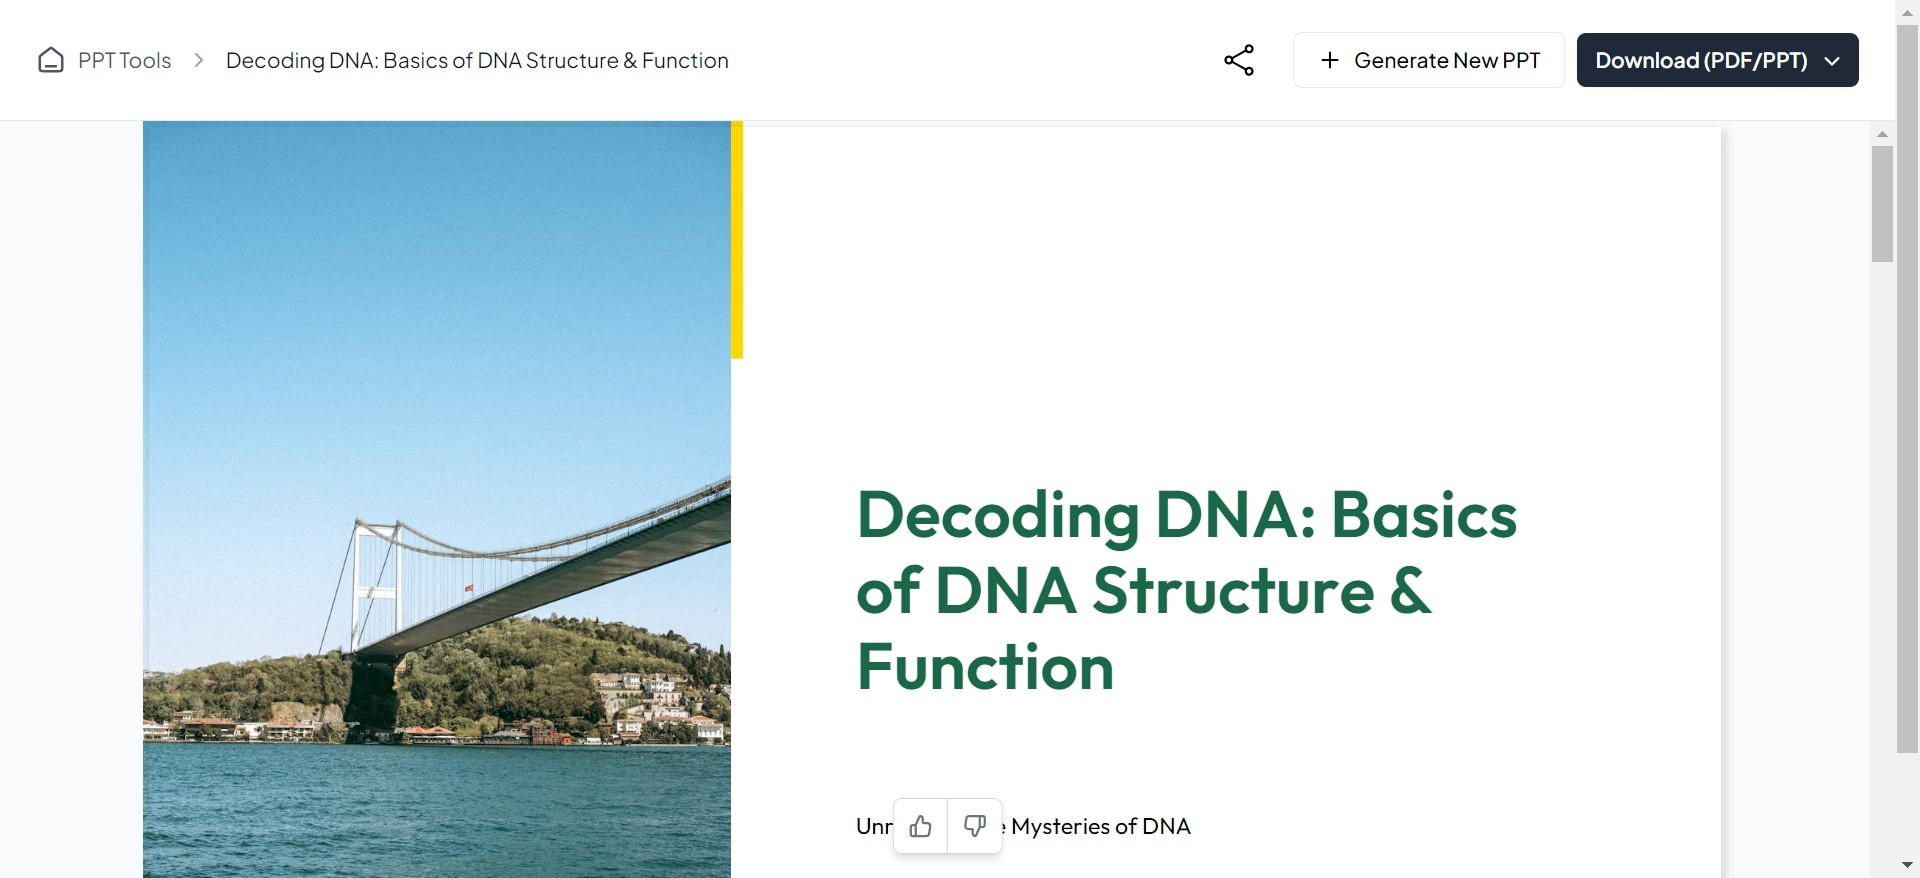Like the slide with thumbs up
1920x878 pixels.
tap(921, 826)
